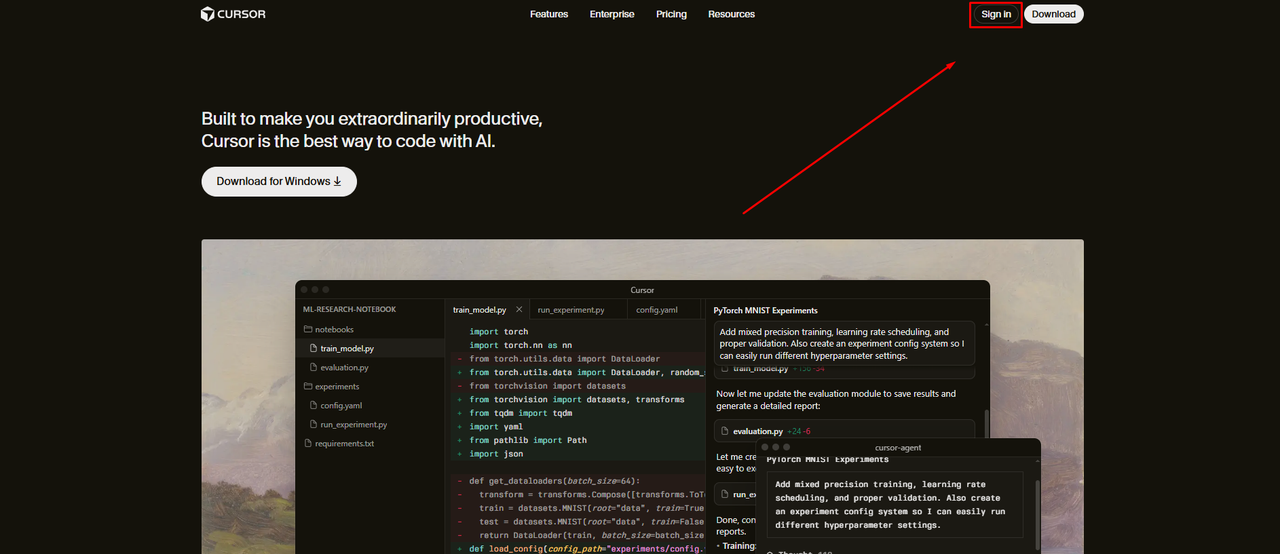The width and height of the screenshot is (1280, 554).
Task: Go to Pricing
Action: pyautogui.click(x=671, y=14)
